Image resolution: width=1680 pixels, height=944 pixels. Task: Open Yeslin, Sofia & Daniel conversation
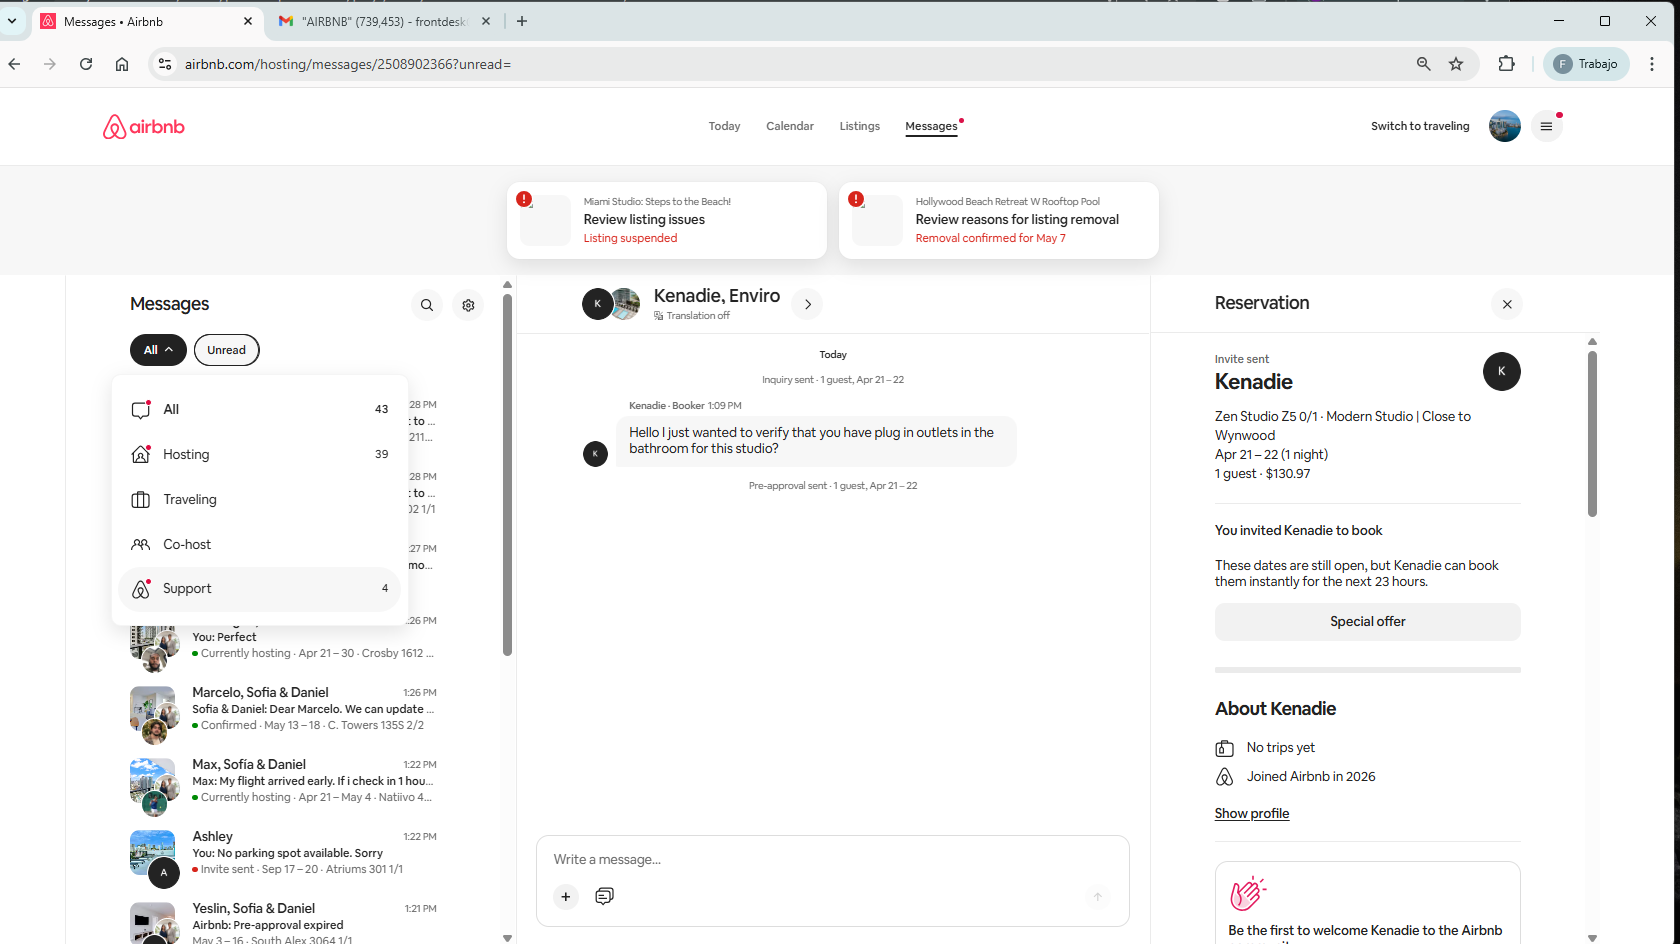284,924
